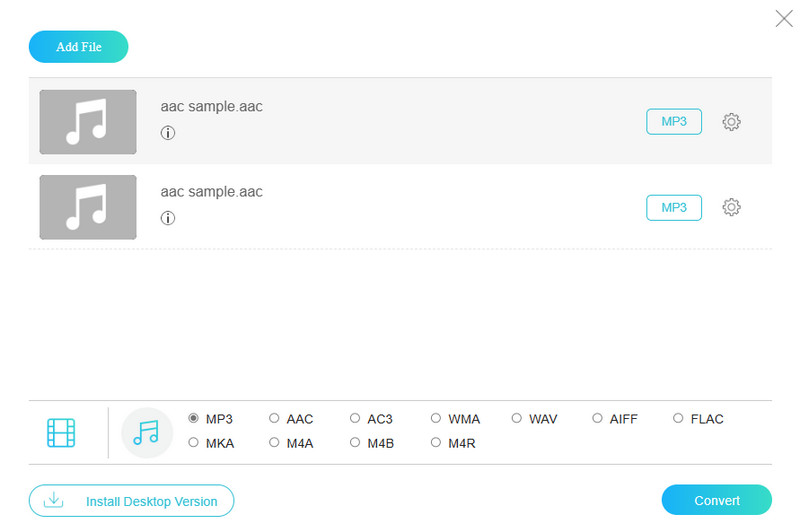Select FLAC as output format
This screenshot has height=524, width=800.
[679, 419]
